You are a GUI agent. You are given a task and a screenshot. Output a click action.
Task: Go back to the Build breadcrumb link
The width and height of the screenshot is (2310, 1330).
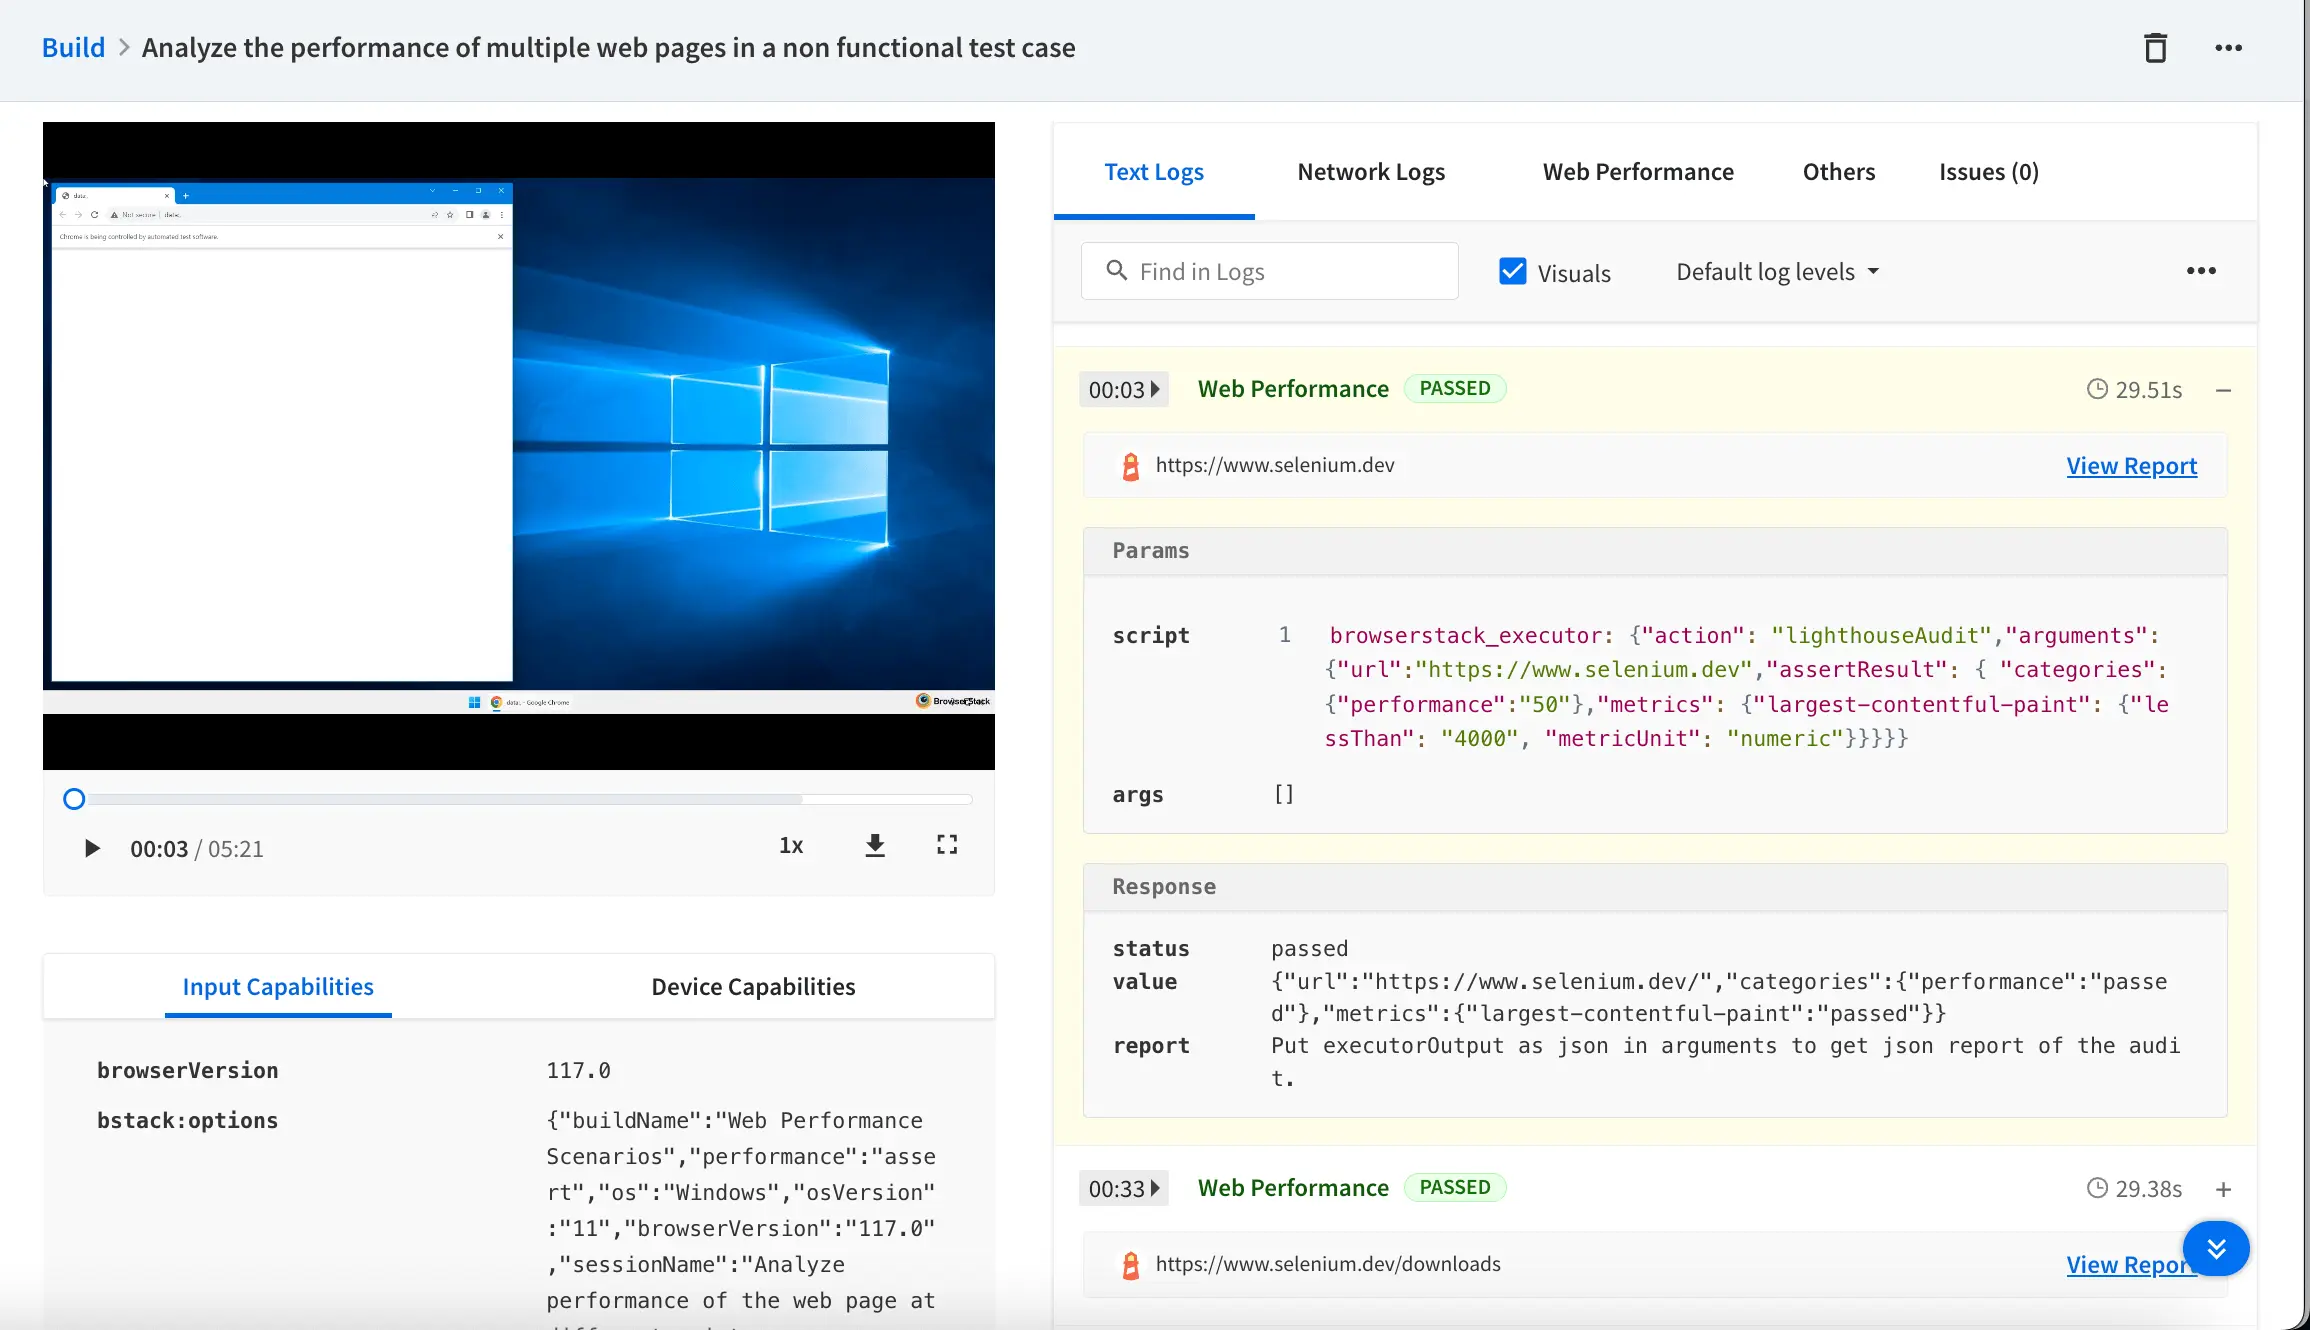tap(73, 48)
